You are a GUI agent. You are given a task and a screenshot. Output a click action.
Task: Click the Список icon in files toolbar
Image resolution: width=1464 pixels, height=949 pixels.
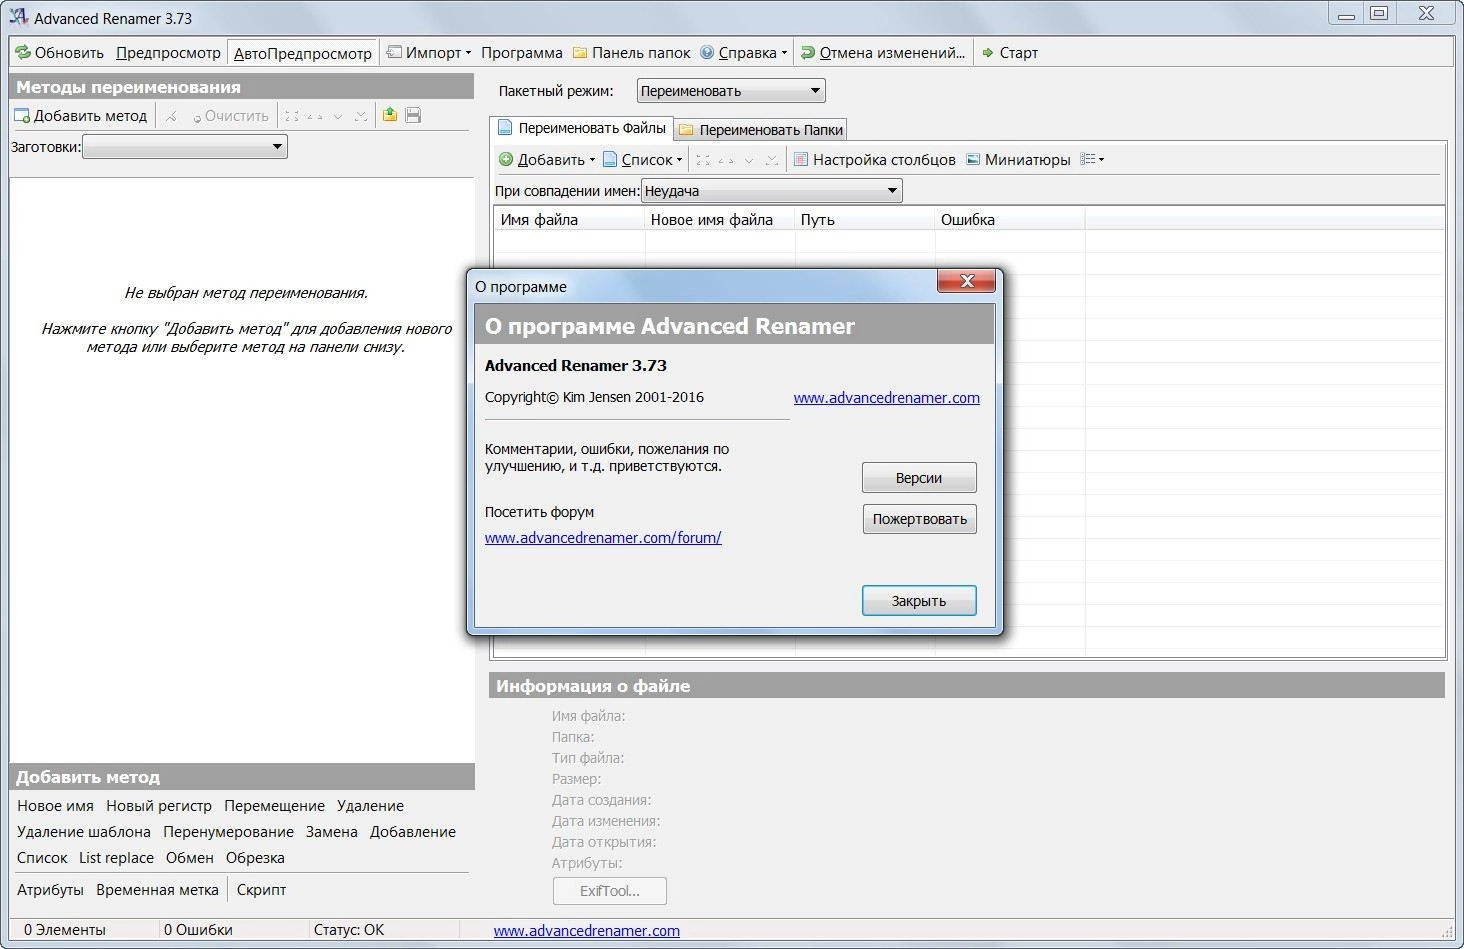tap(610, 159)
